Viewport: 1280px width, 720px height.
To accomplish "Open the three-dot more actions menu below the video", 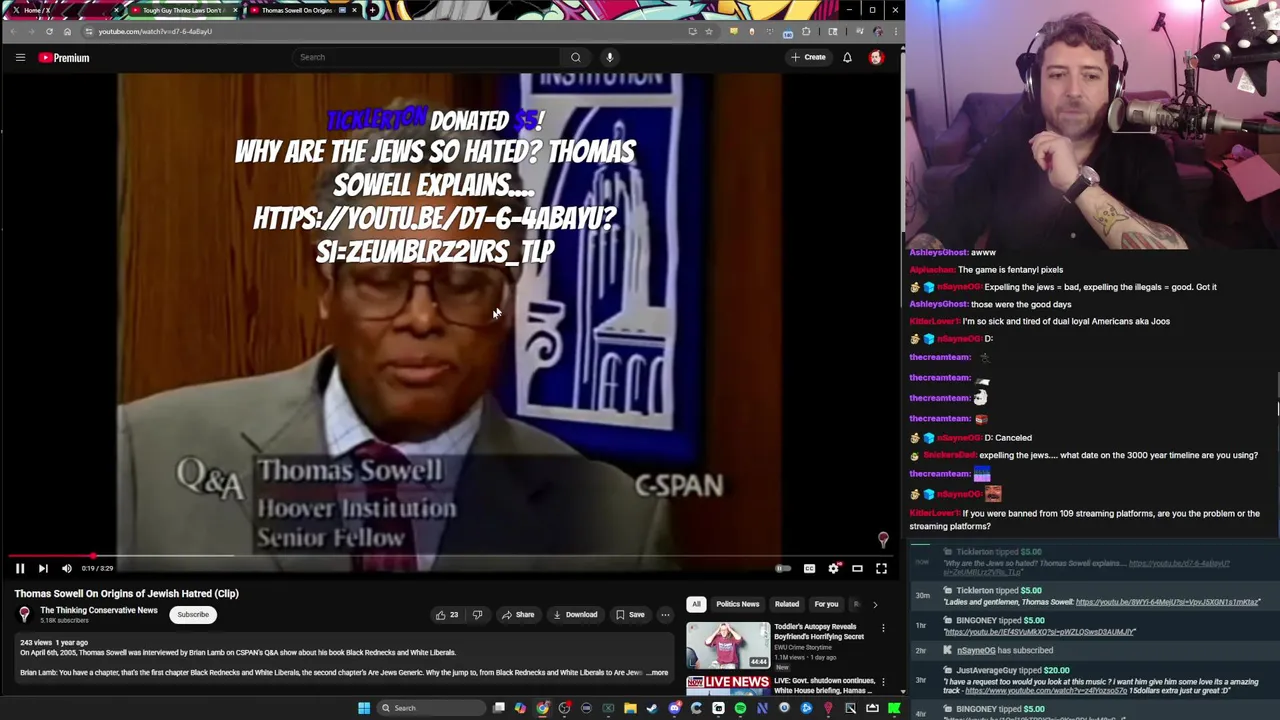I will tap(665, 615).
